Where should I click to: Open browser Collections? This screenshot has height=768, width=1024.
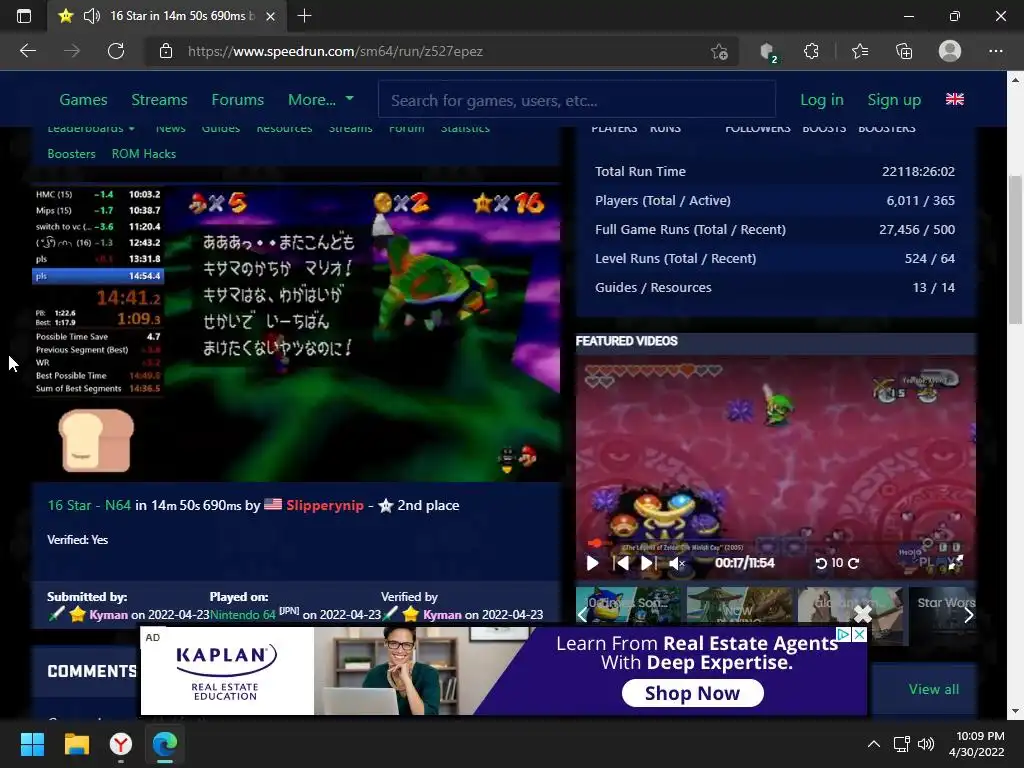coord(904,51)
